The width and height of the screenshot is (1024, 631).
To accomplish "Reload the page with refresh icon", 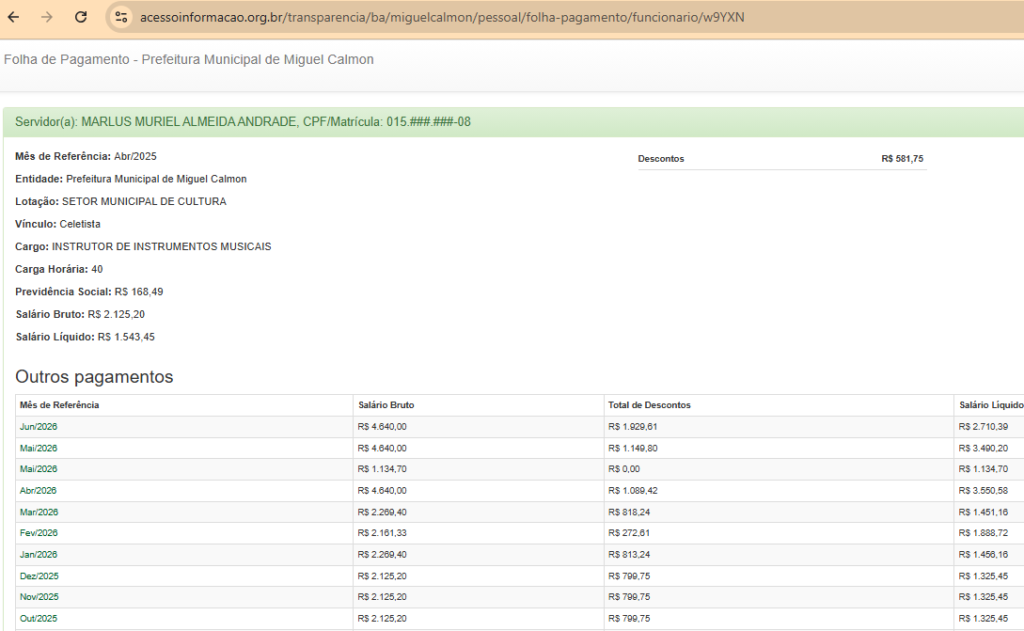I will 81,17.
